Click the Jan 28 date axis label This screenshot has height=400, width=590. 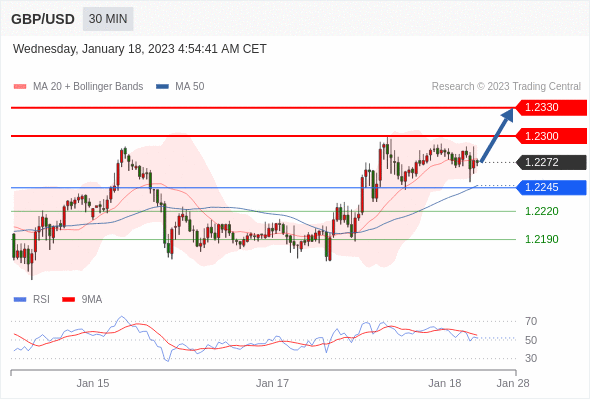513,383
